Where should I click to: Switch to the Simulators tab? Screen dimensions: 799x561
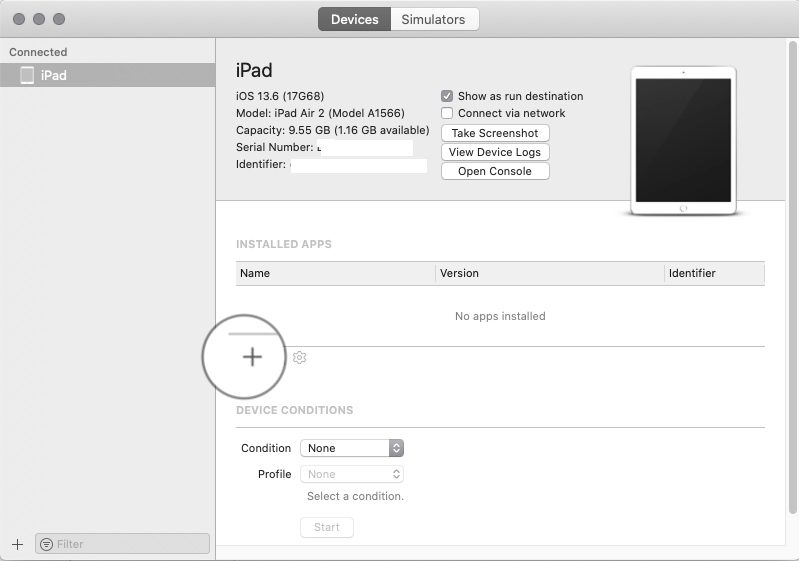pyautogui.click(x=434, y=19)
